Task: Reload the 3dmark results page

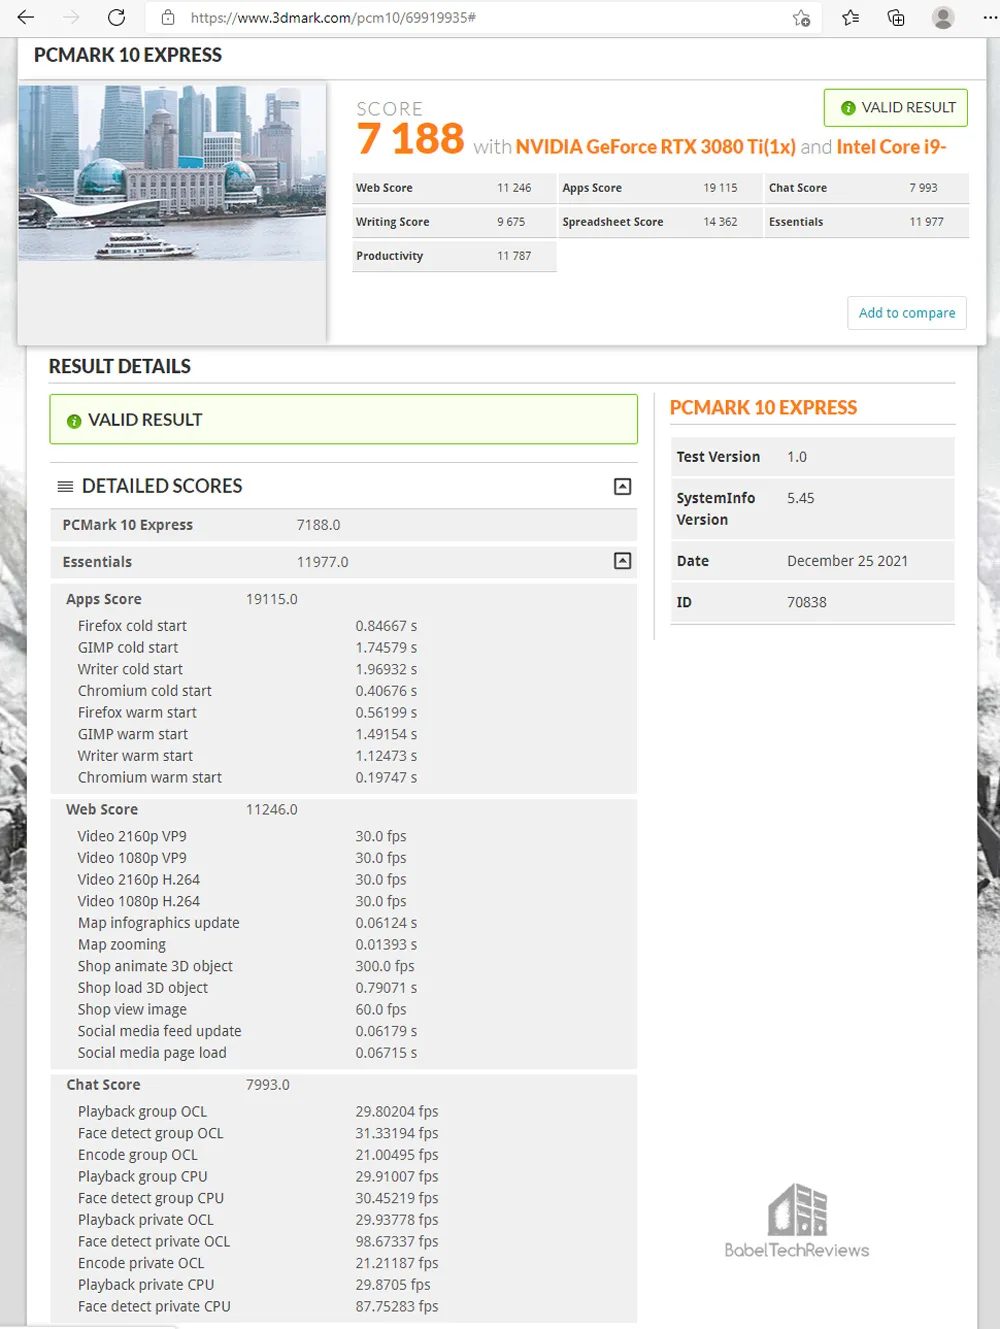Action: click(x=116, y=17)
